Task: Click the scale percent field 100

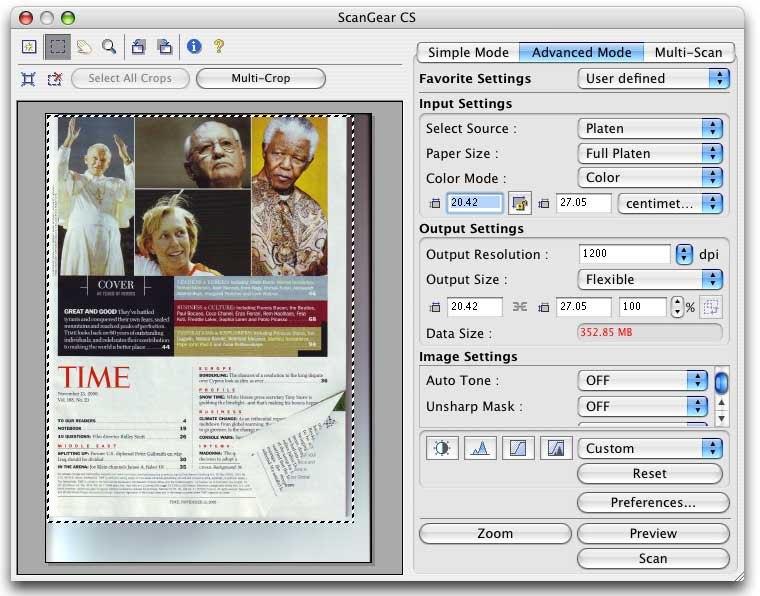Action: [643, 307]
